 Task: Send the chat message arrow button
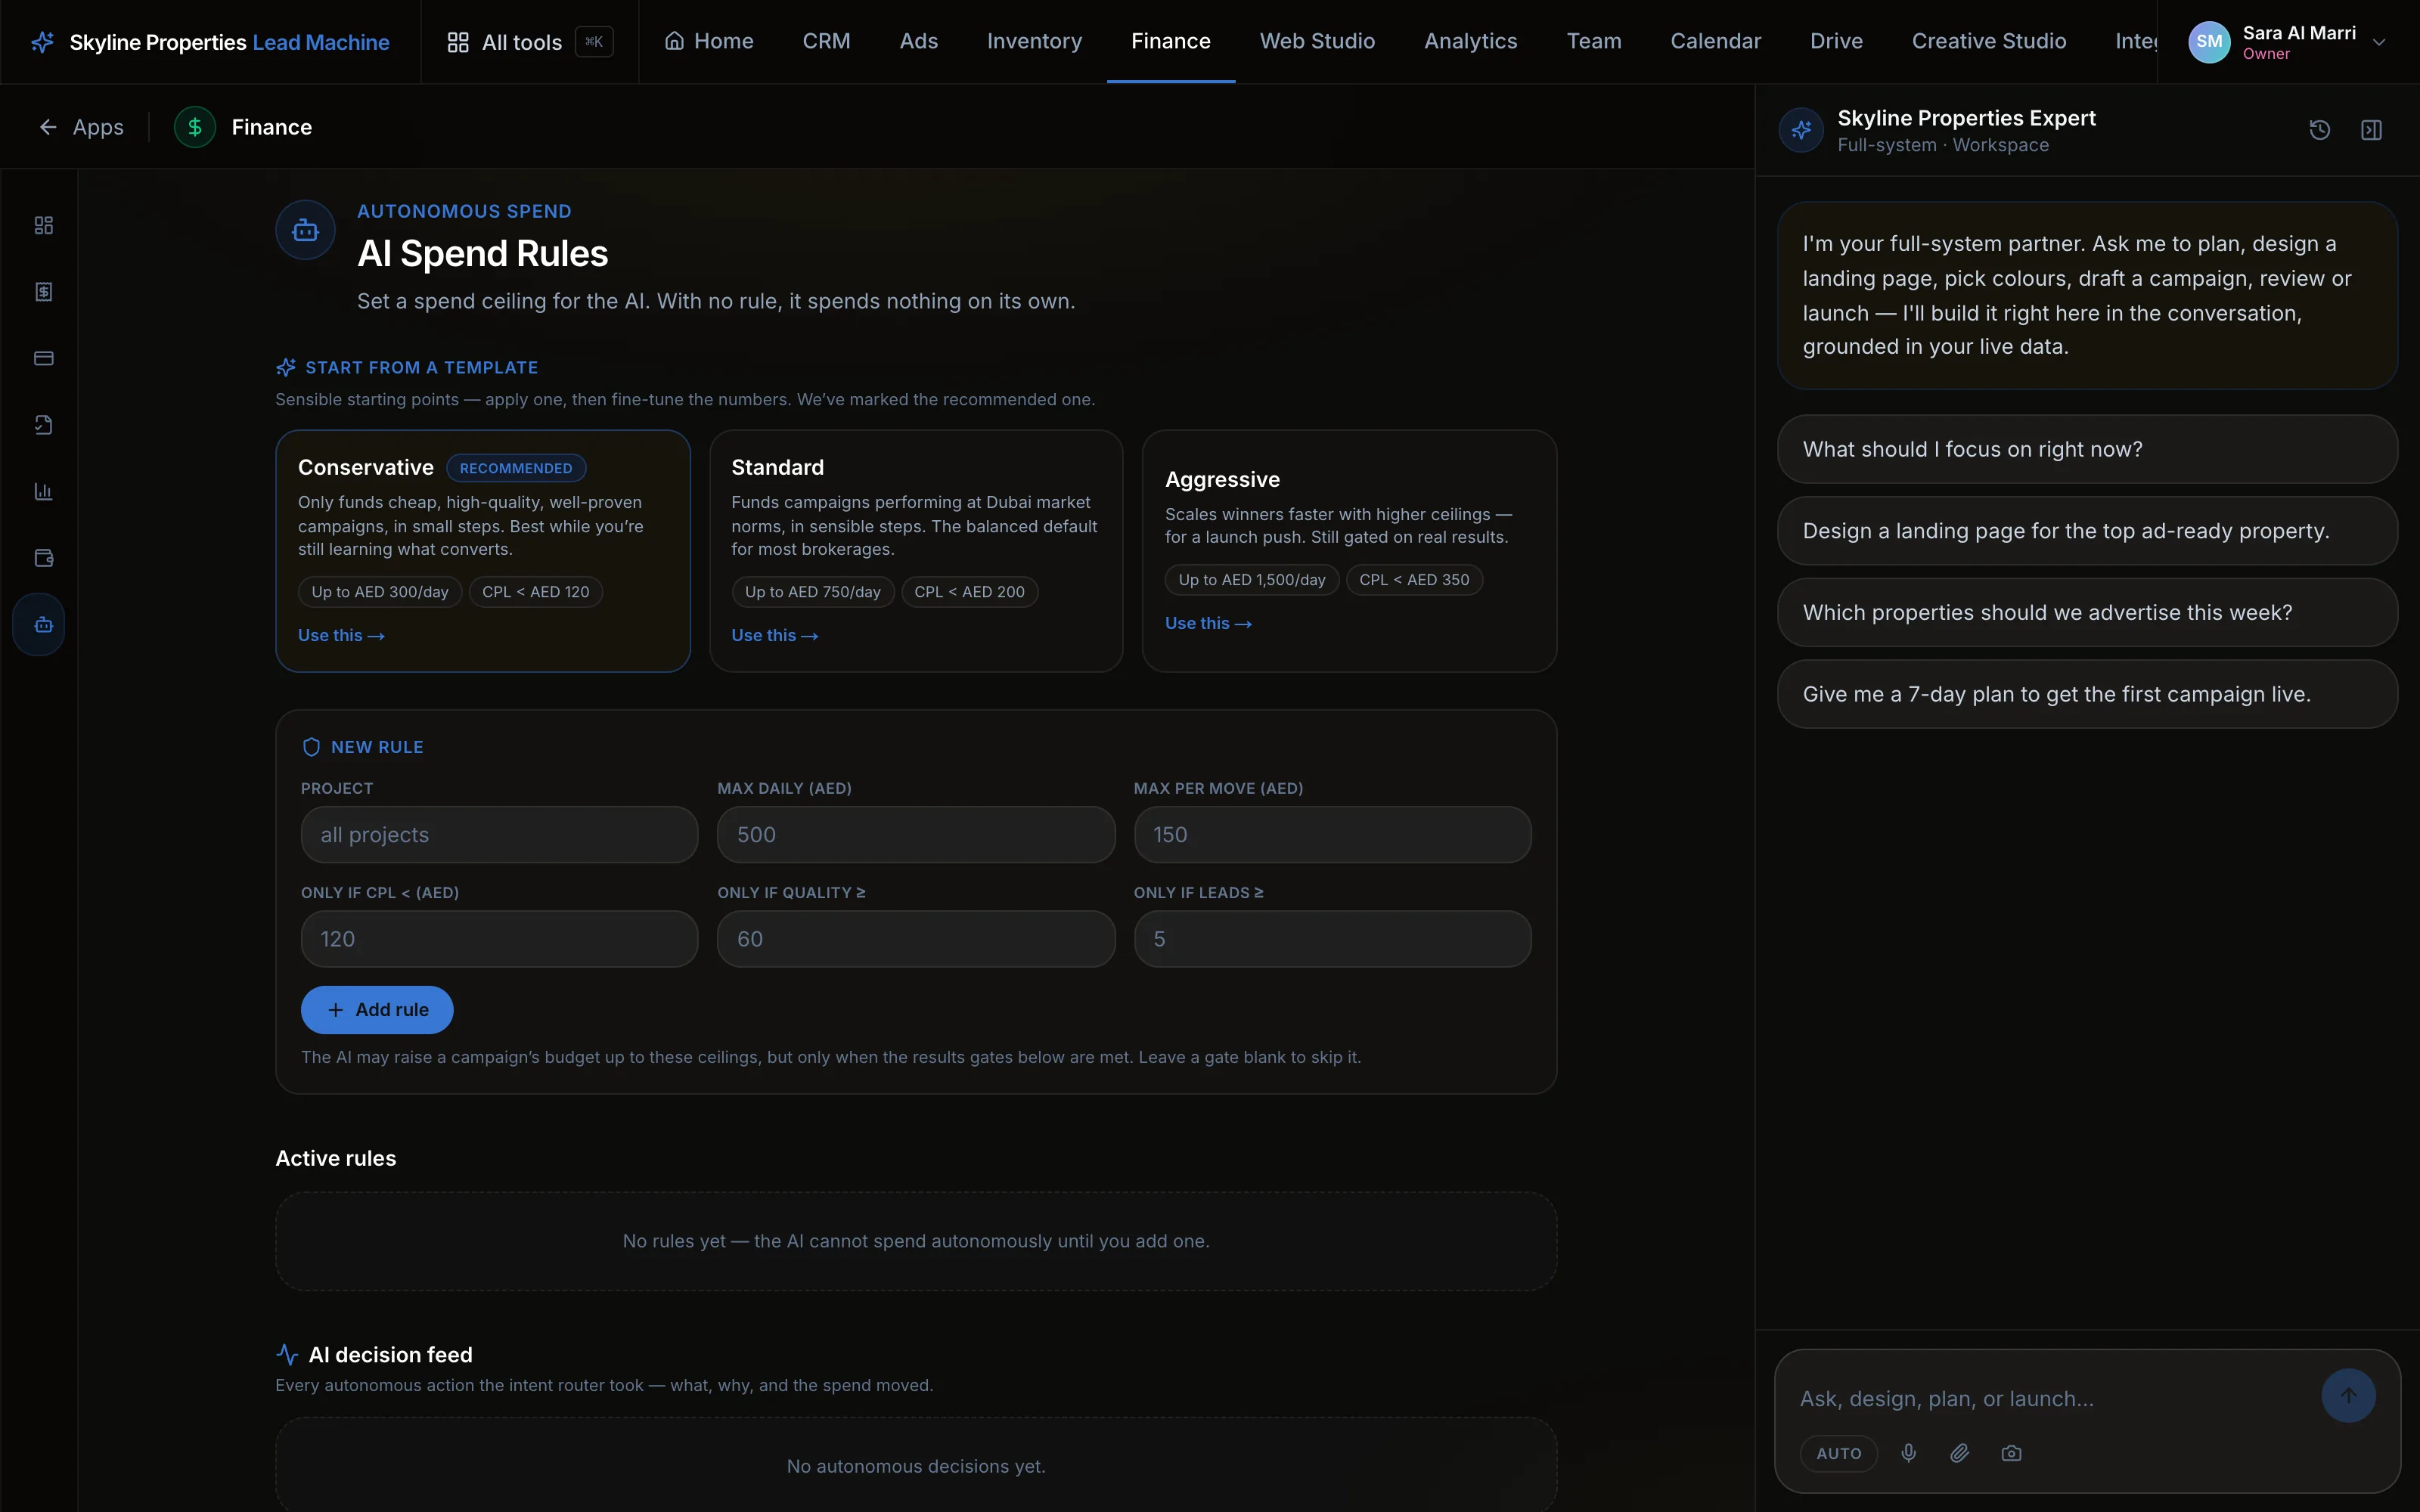tap(2348, 1395)
